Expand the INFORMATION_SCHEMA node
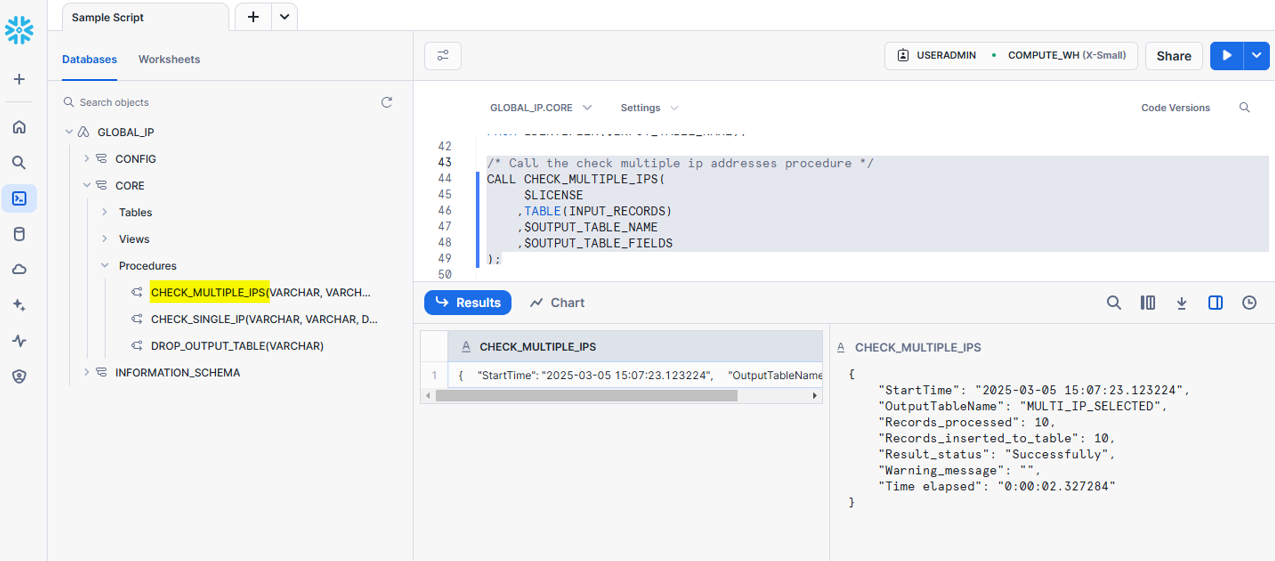Viewport: 1275px width, 561px height. click(87, 372)
